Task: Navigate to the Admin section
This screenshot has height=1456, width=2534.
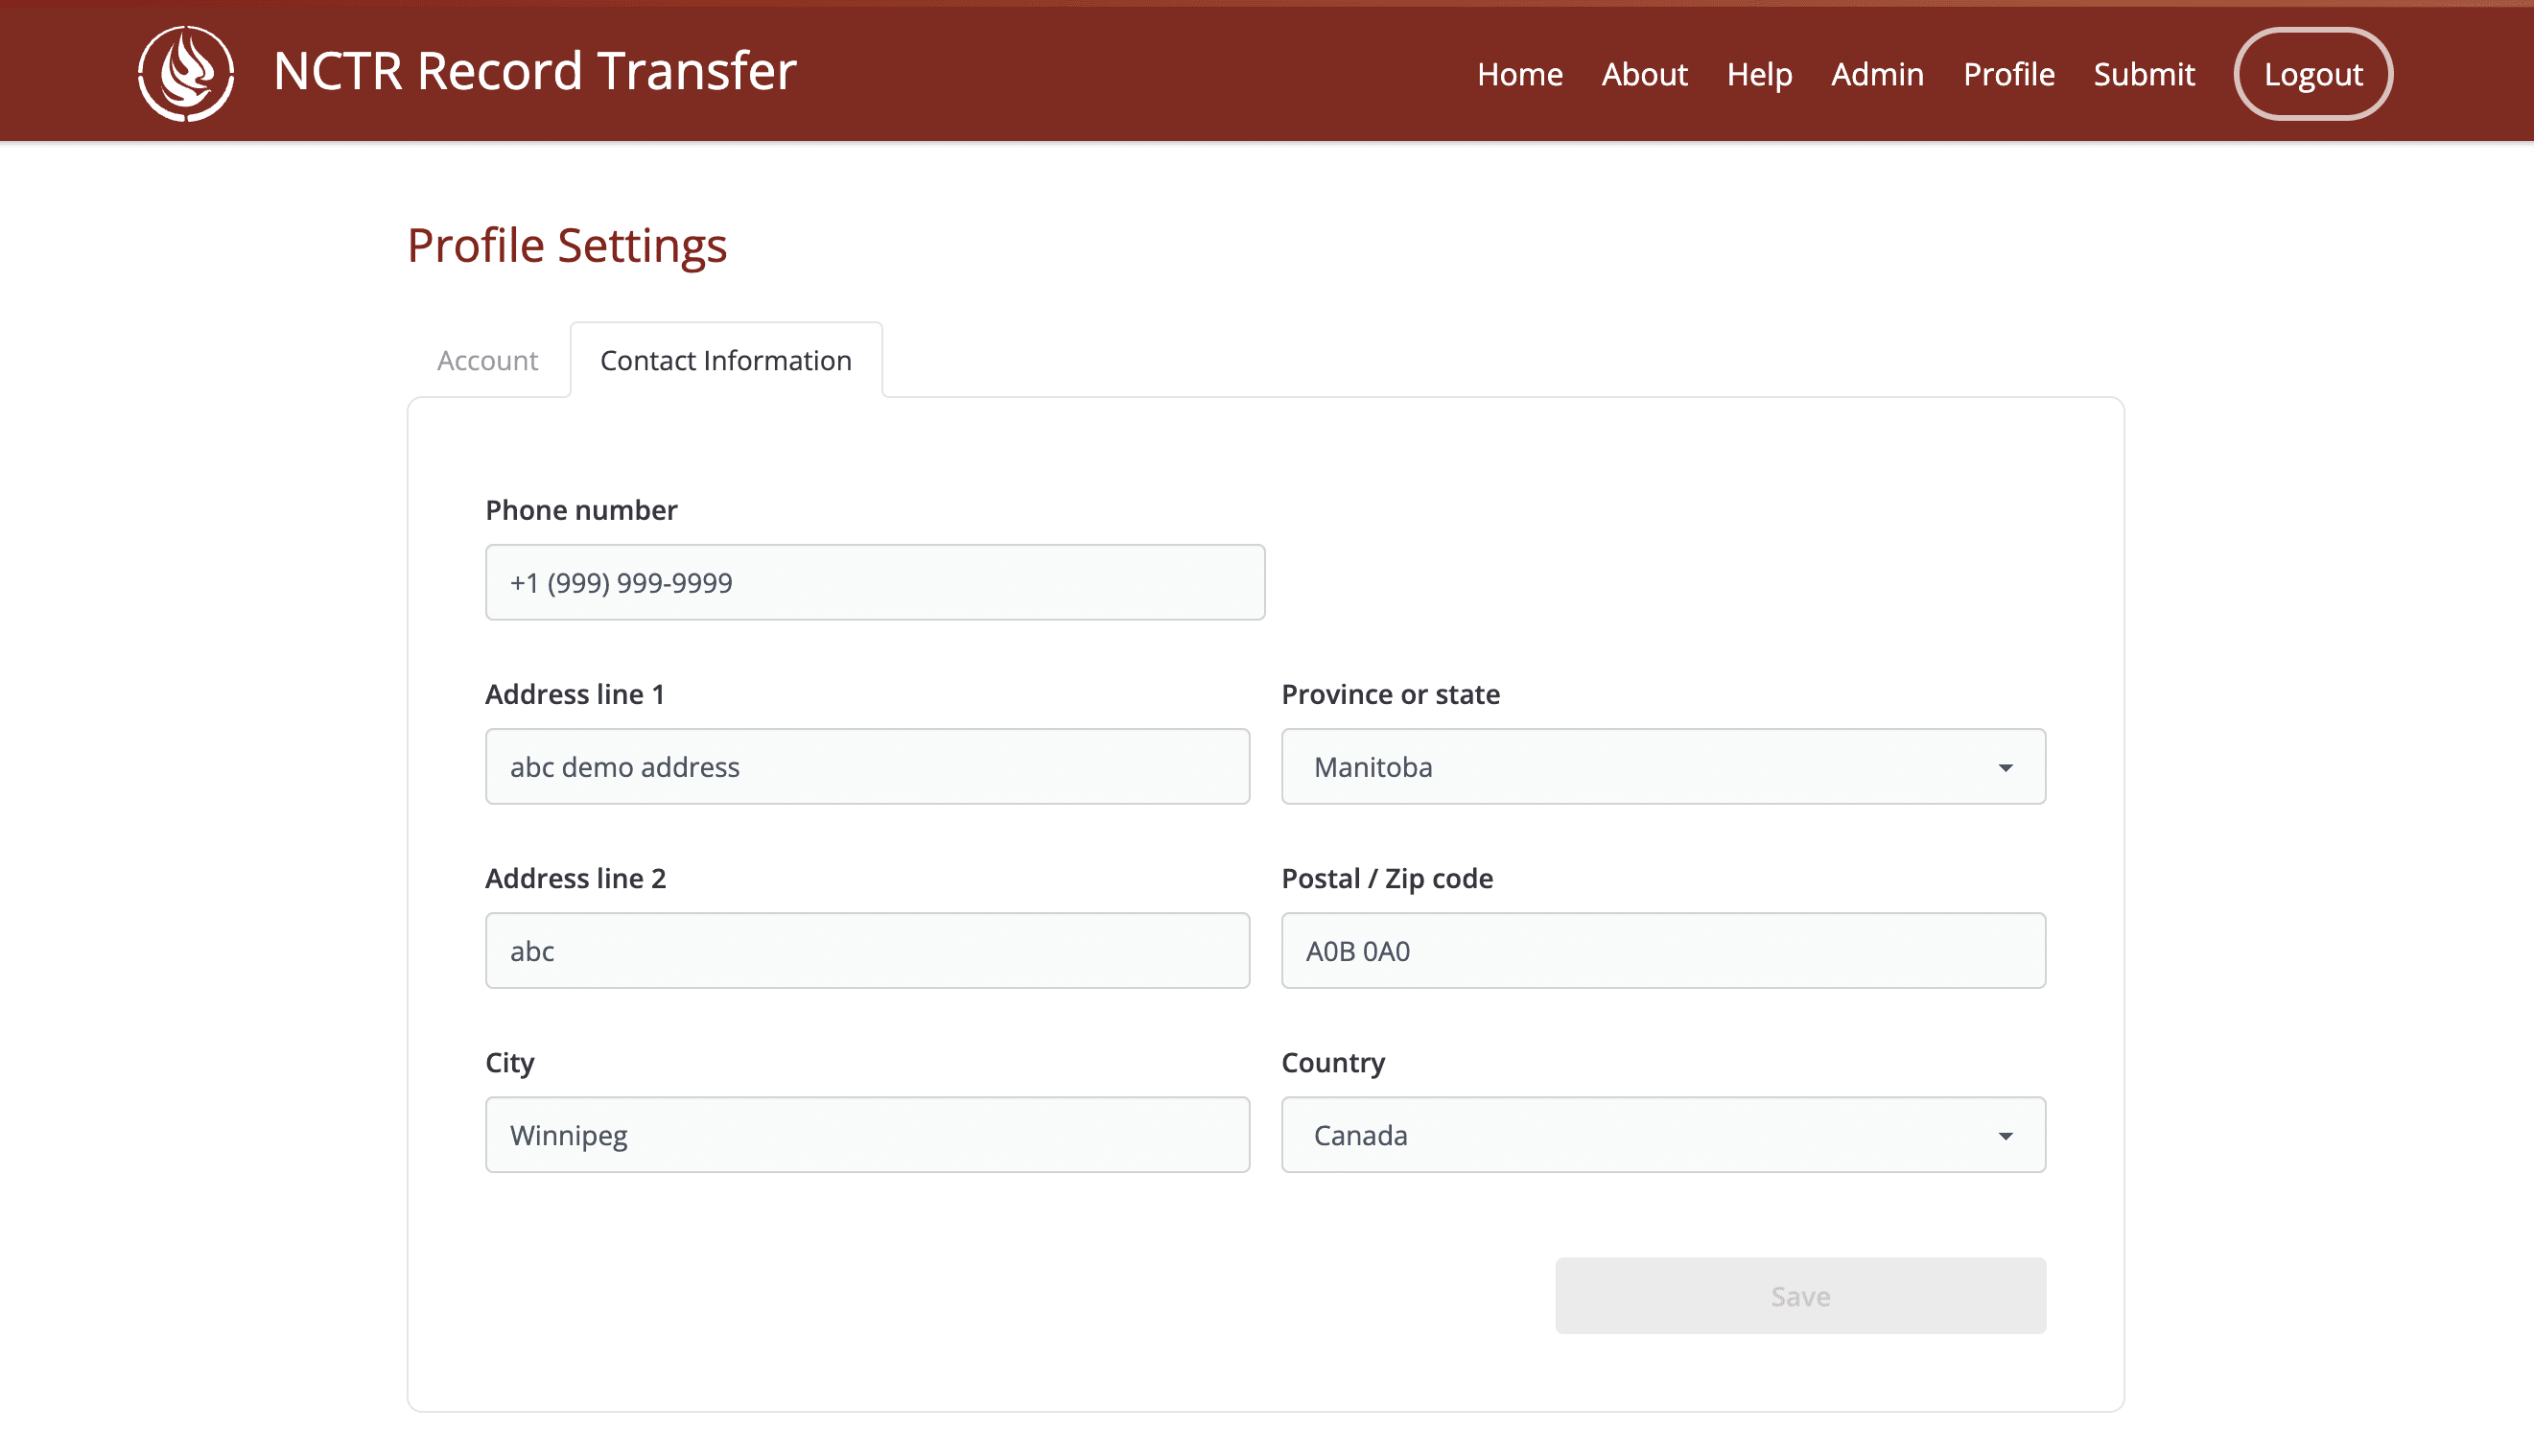Action: pos(1877,74)
